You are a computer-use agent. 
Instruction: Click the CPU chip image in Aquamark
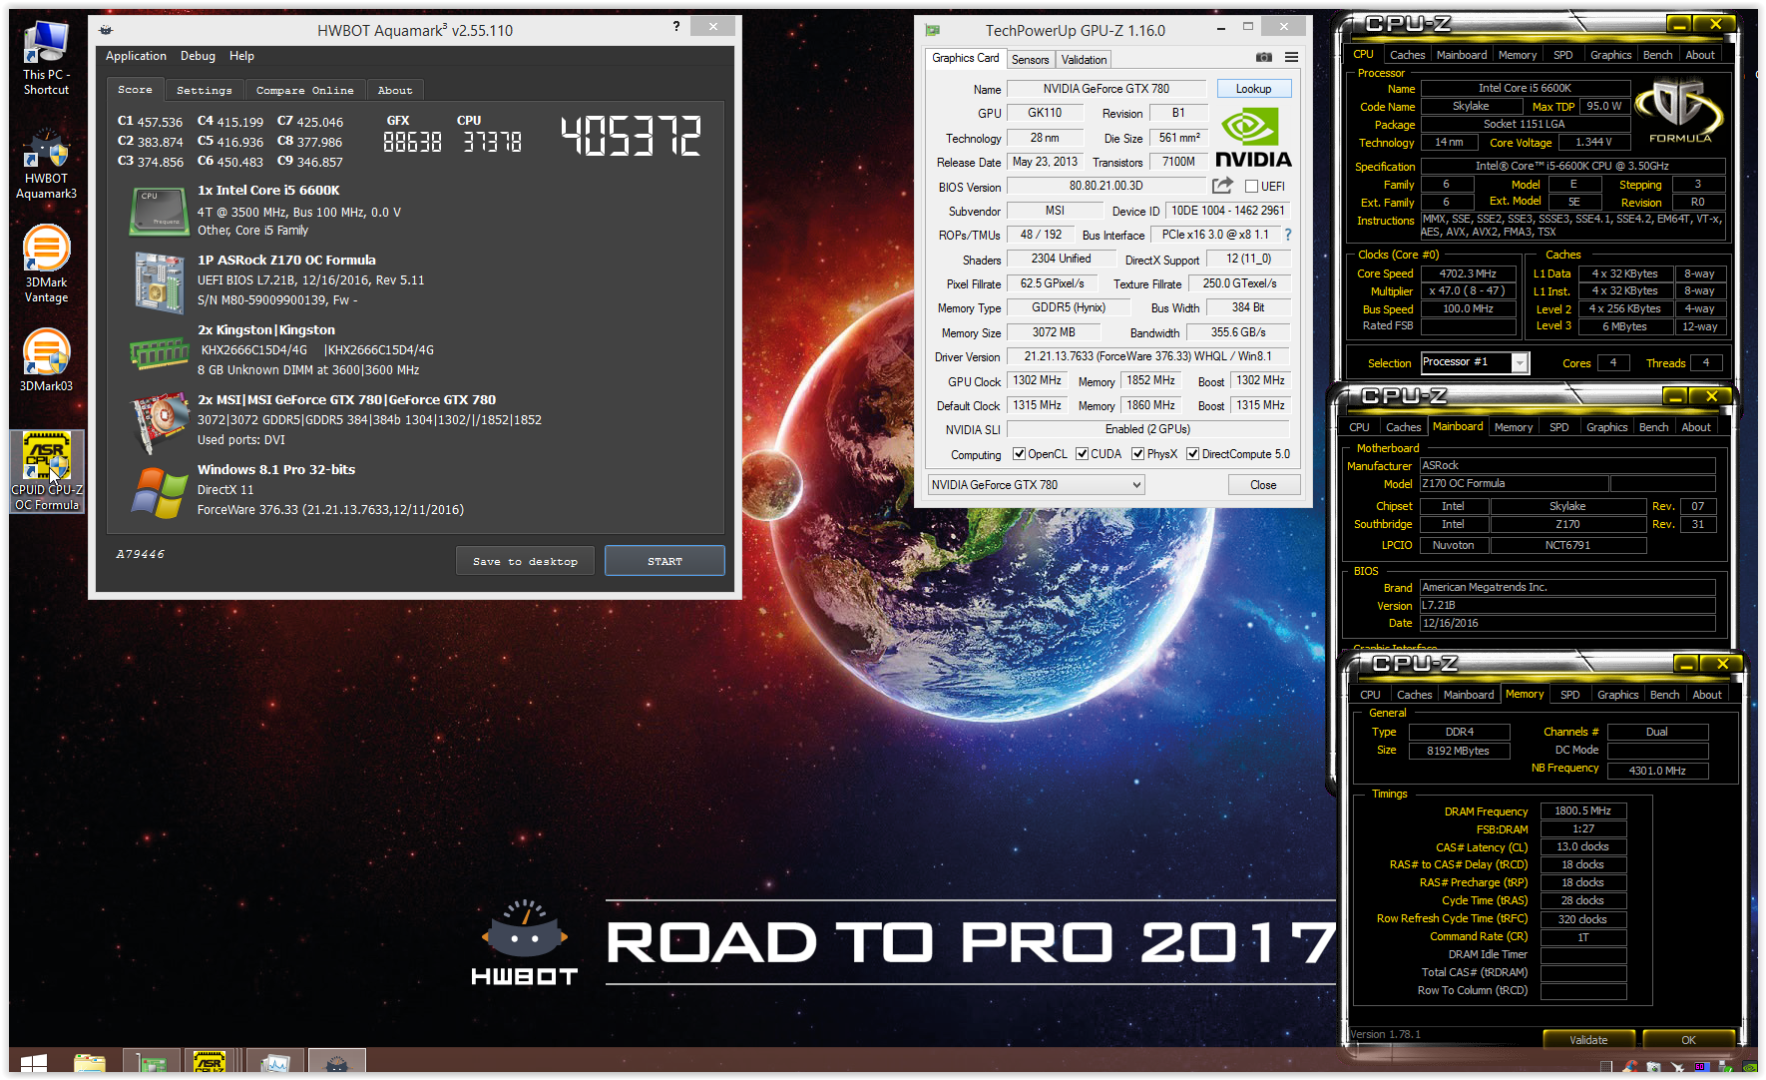click(x=159, y=211)
